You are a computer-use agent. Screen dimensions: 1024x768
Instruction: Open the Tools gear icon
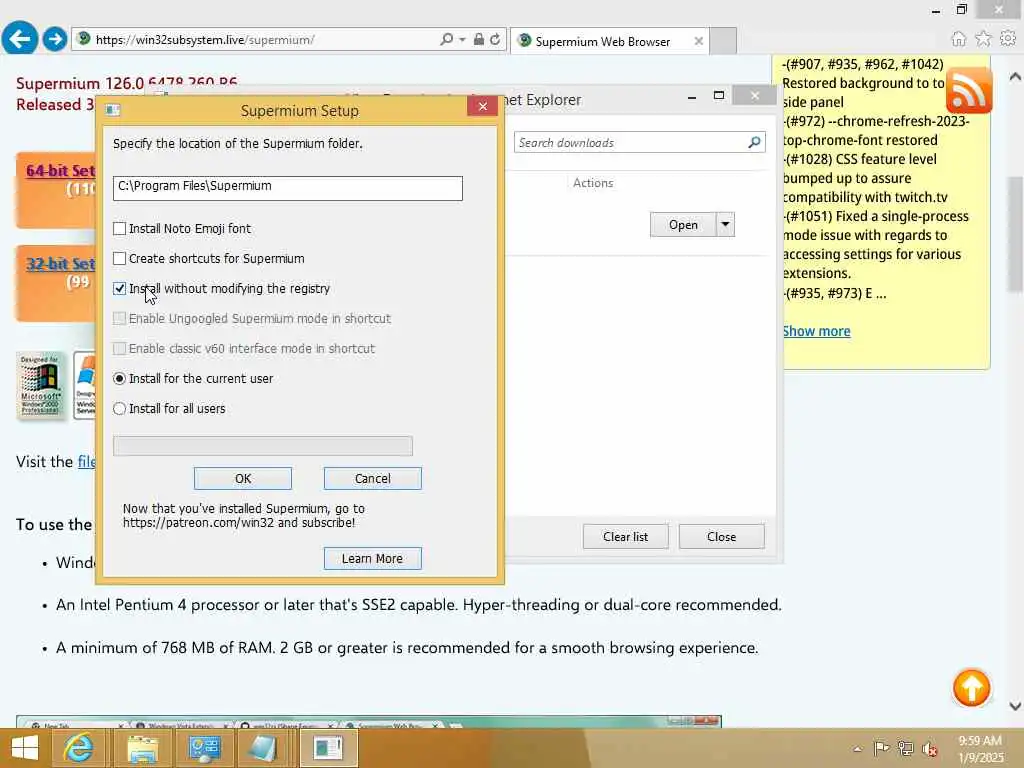point(1008,39)
